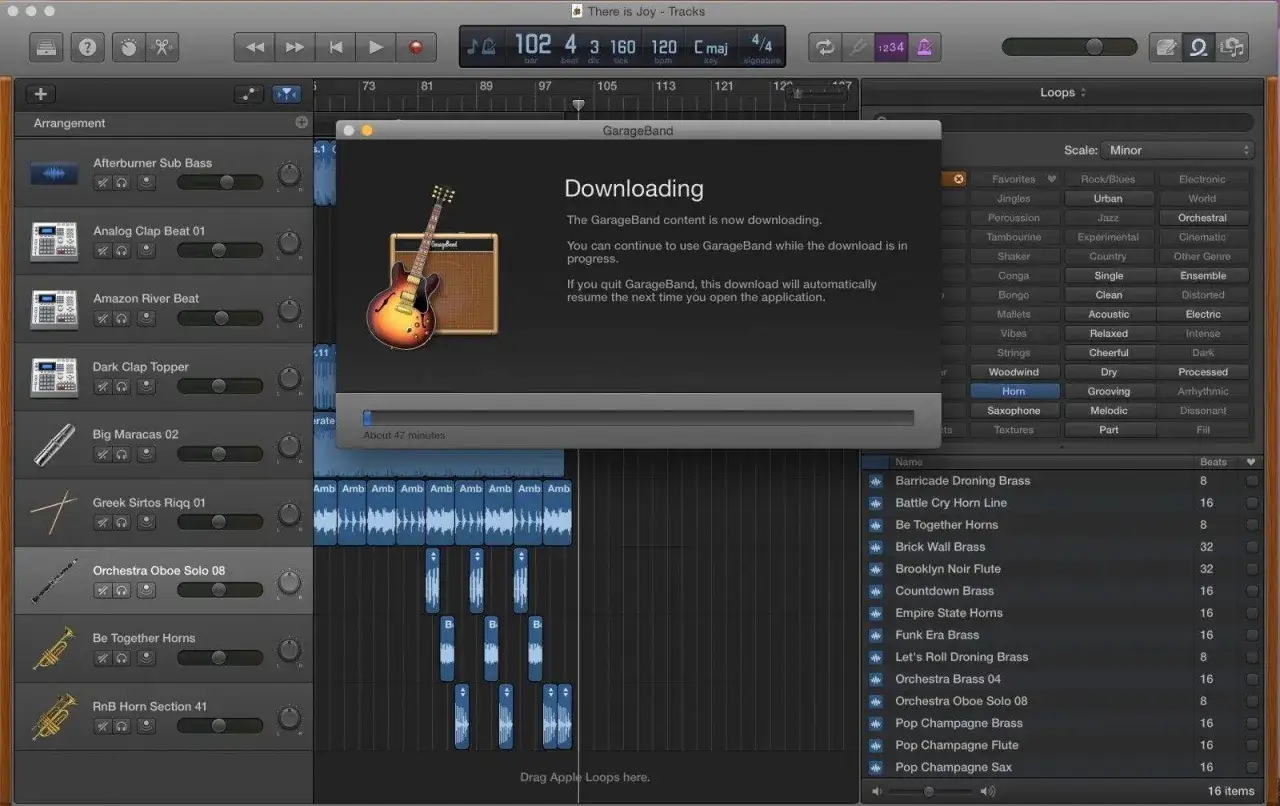Solo the RnB Horn Section 41 track
1280x806 pixels.
[121, 726]
